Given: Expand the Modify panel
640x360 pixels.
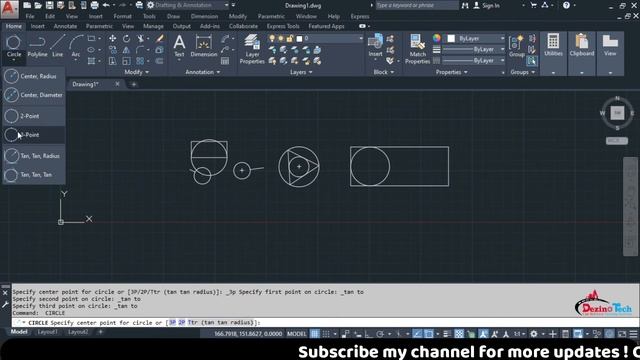Looking at the screenshot, I should [136, 72].
